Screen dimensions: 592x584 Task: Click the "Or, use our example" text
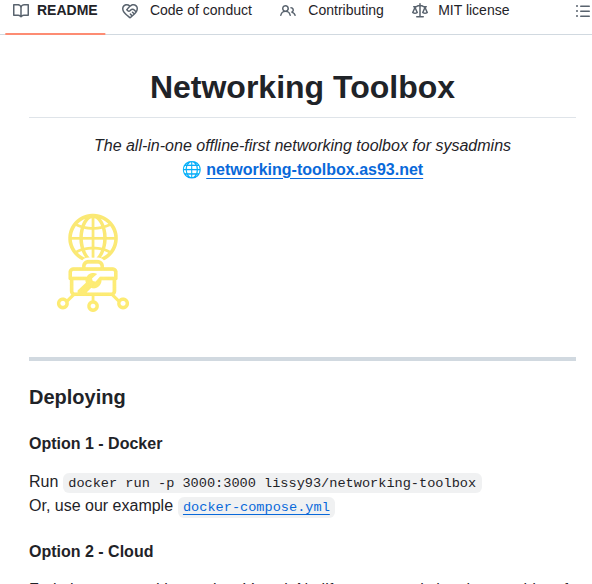click(101, 505)
